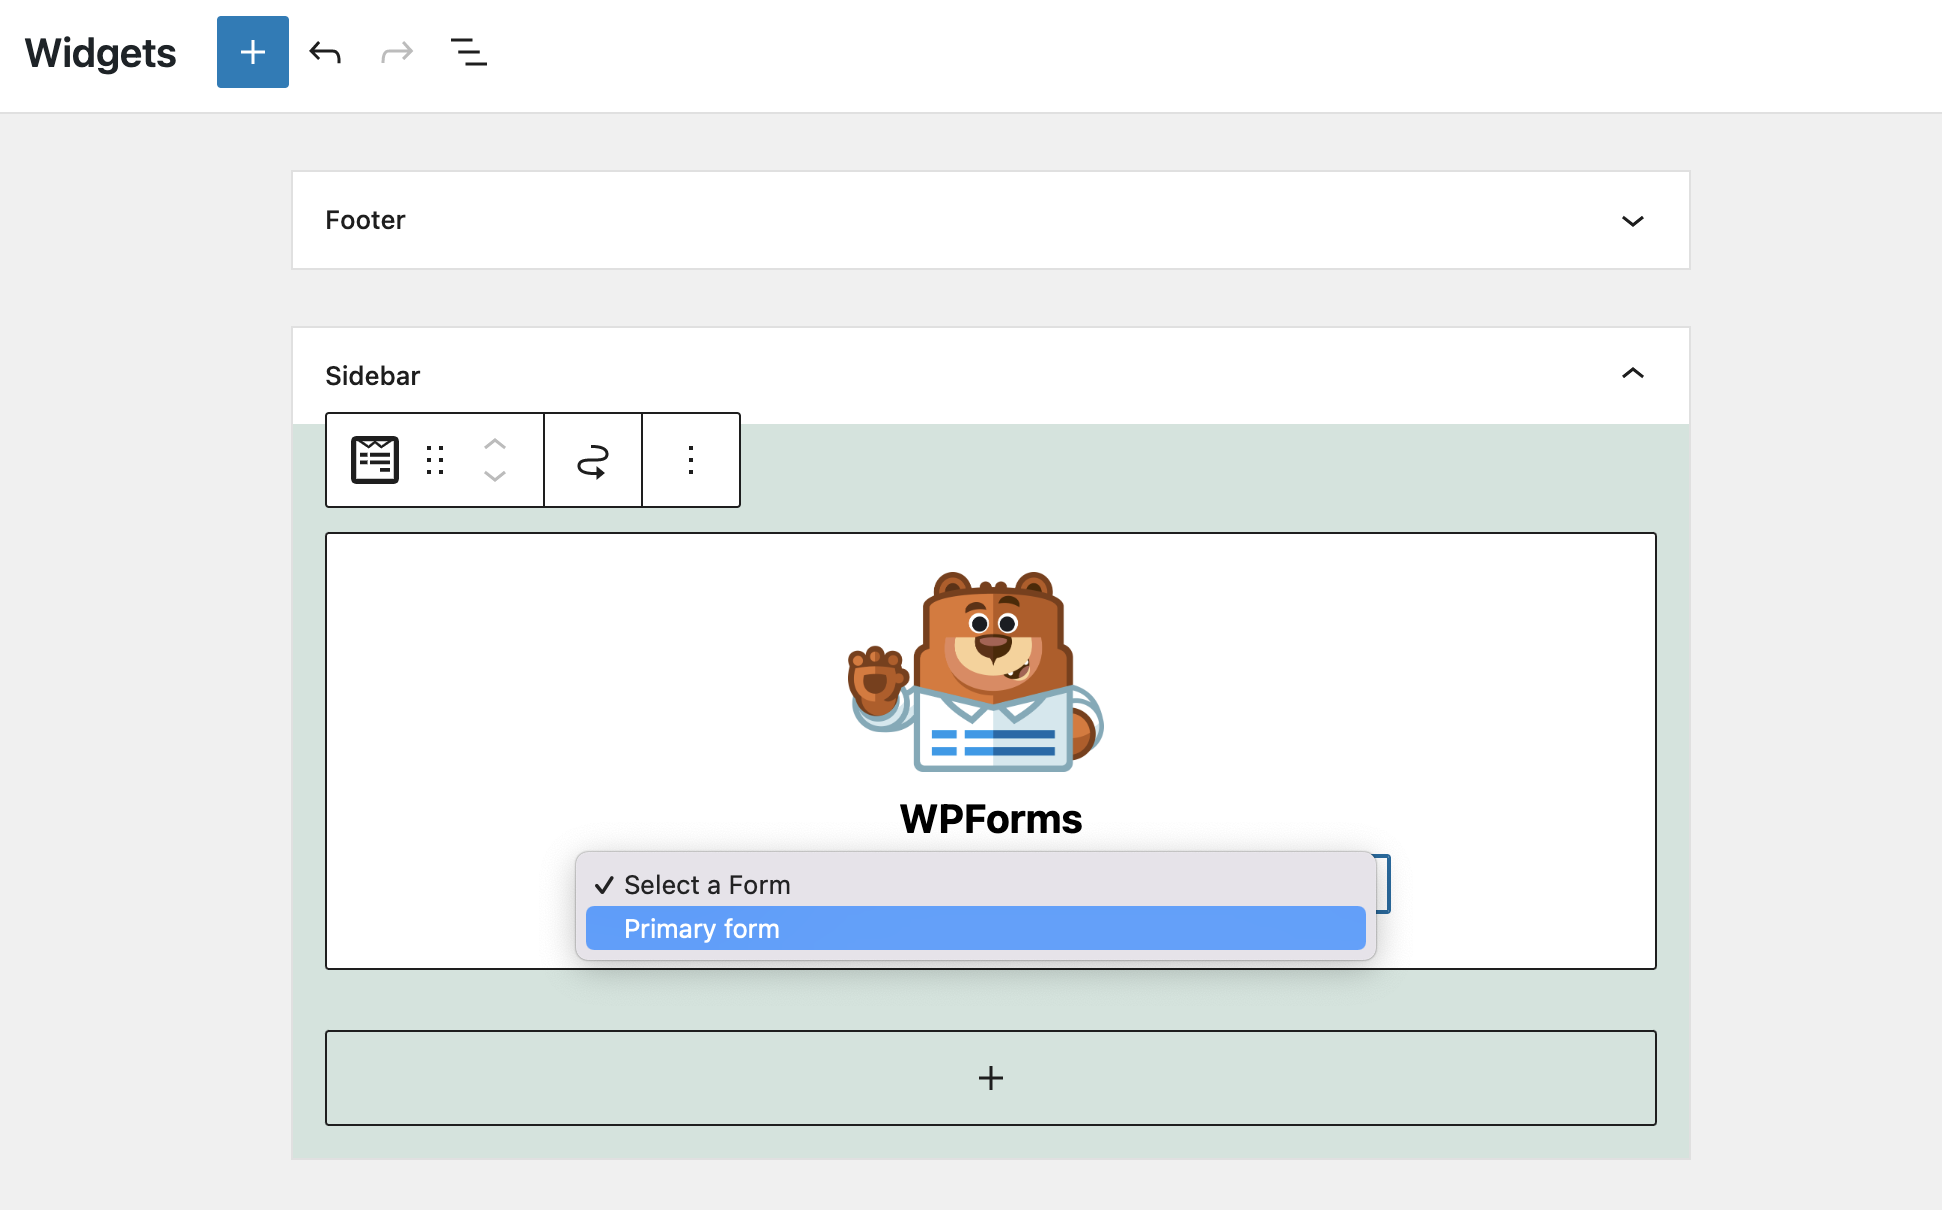Open block options menu
The width and height of the screenshot is (1942, 1210).
tap(691, 460)
